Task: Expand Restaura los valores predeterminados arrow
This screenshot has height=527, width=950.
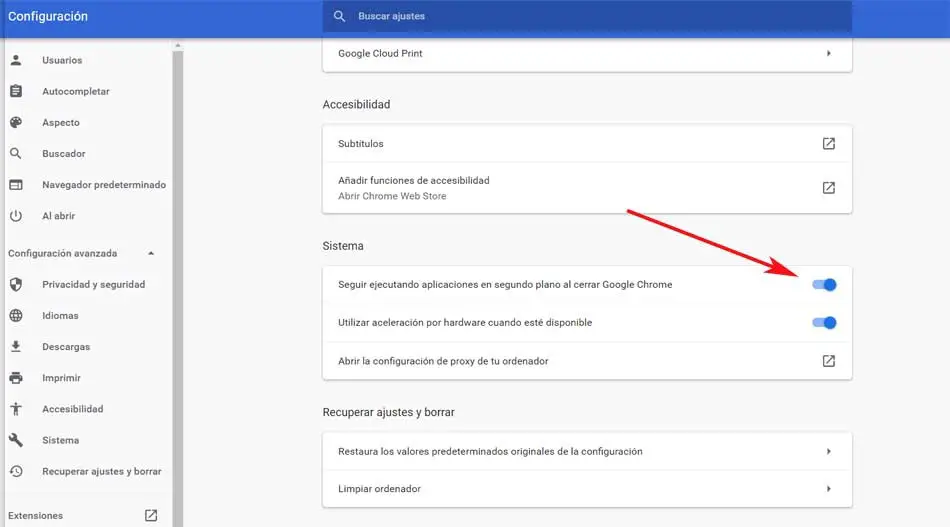Action: pyautogui.click(x=829, y=451)
